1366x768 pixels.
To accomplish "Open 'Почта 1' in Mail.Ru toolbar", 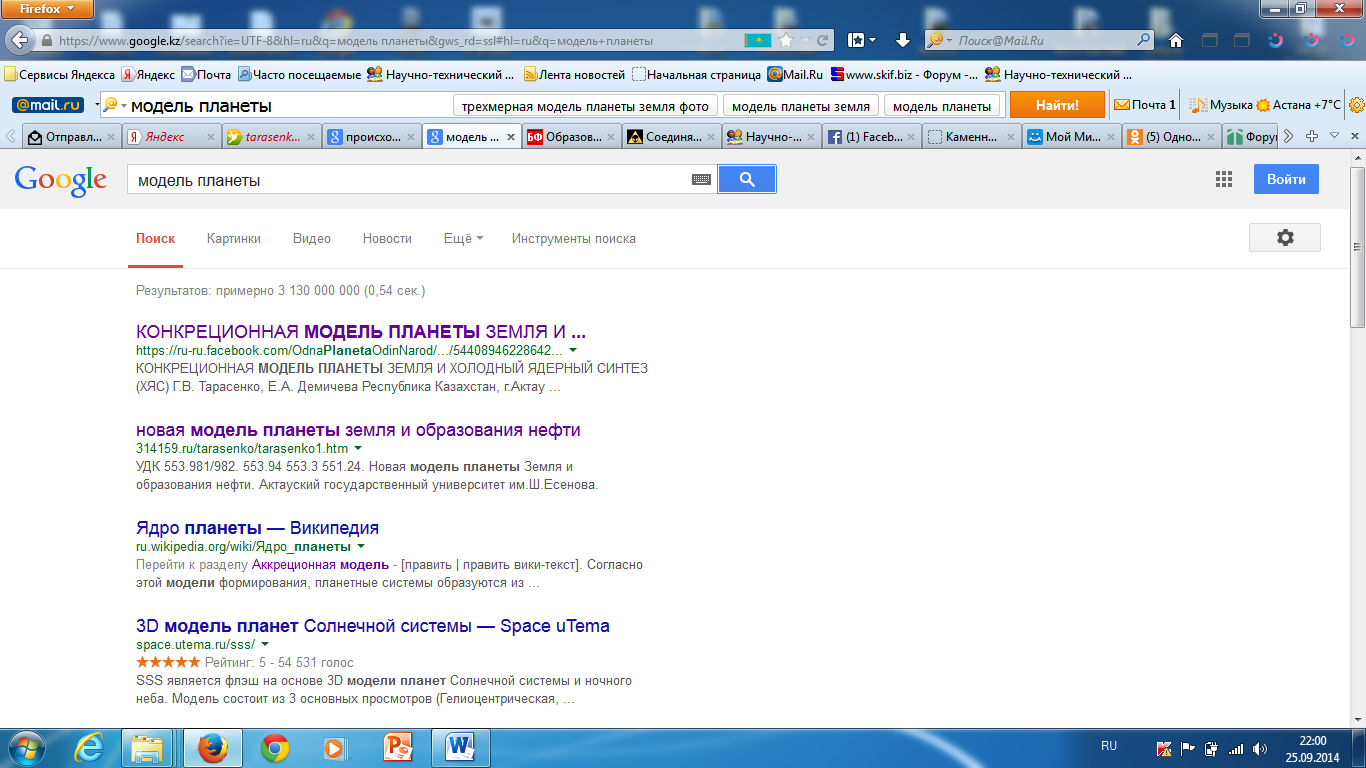I will 1145,105.
